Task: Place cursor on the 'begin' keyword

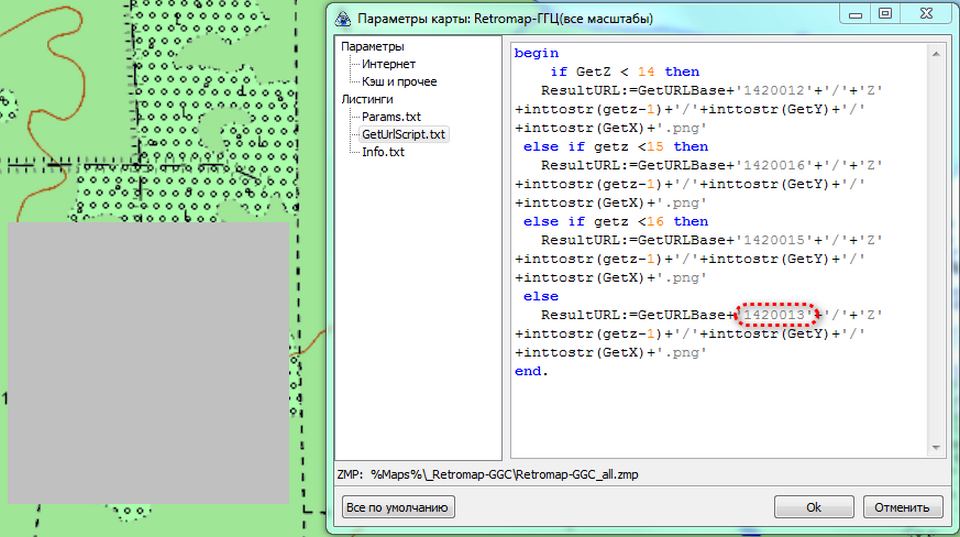Action: [536, 53]
